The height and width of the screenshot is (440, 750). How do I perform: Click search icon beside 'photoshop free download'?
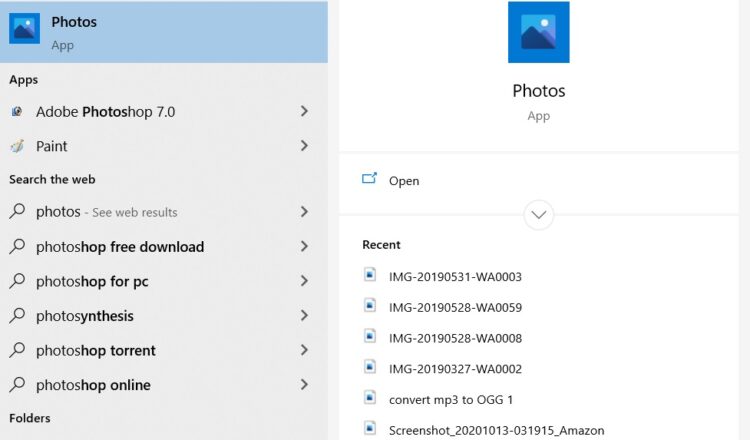click(17, 246)
